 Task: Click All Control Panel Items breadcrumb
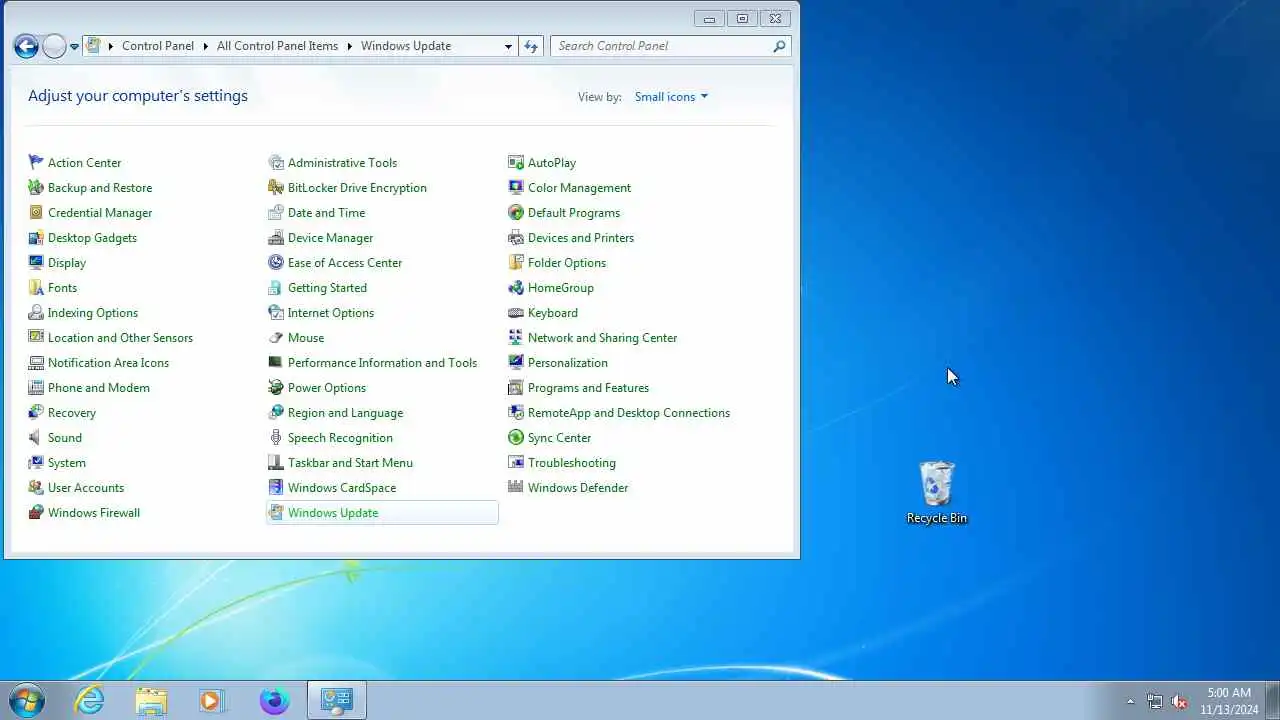click(x=277, y=46)
